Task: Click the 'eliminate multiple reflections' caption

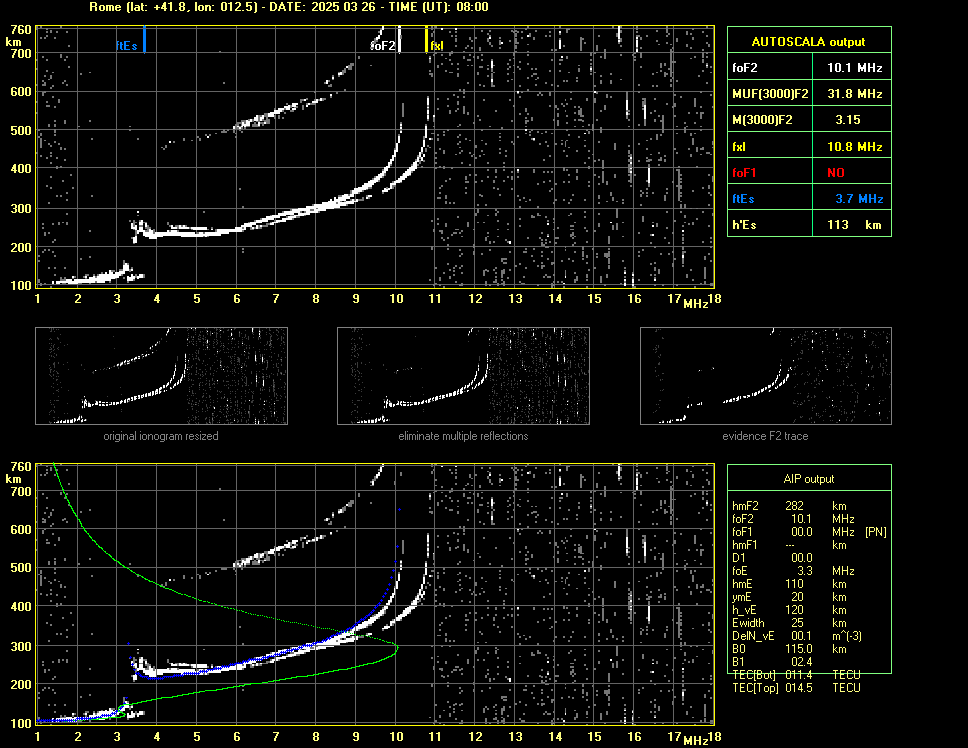Action: pos(463,436)
